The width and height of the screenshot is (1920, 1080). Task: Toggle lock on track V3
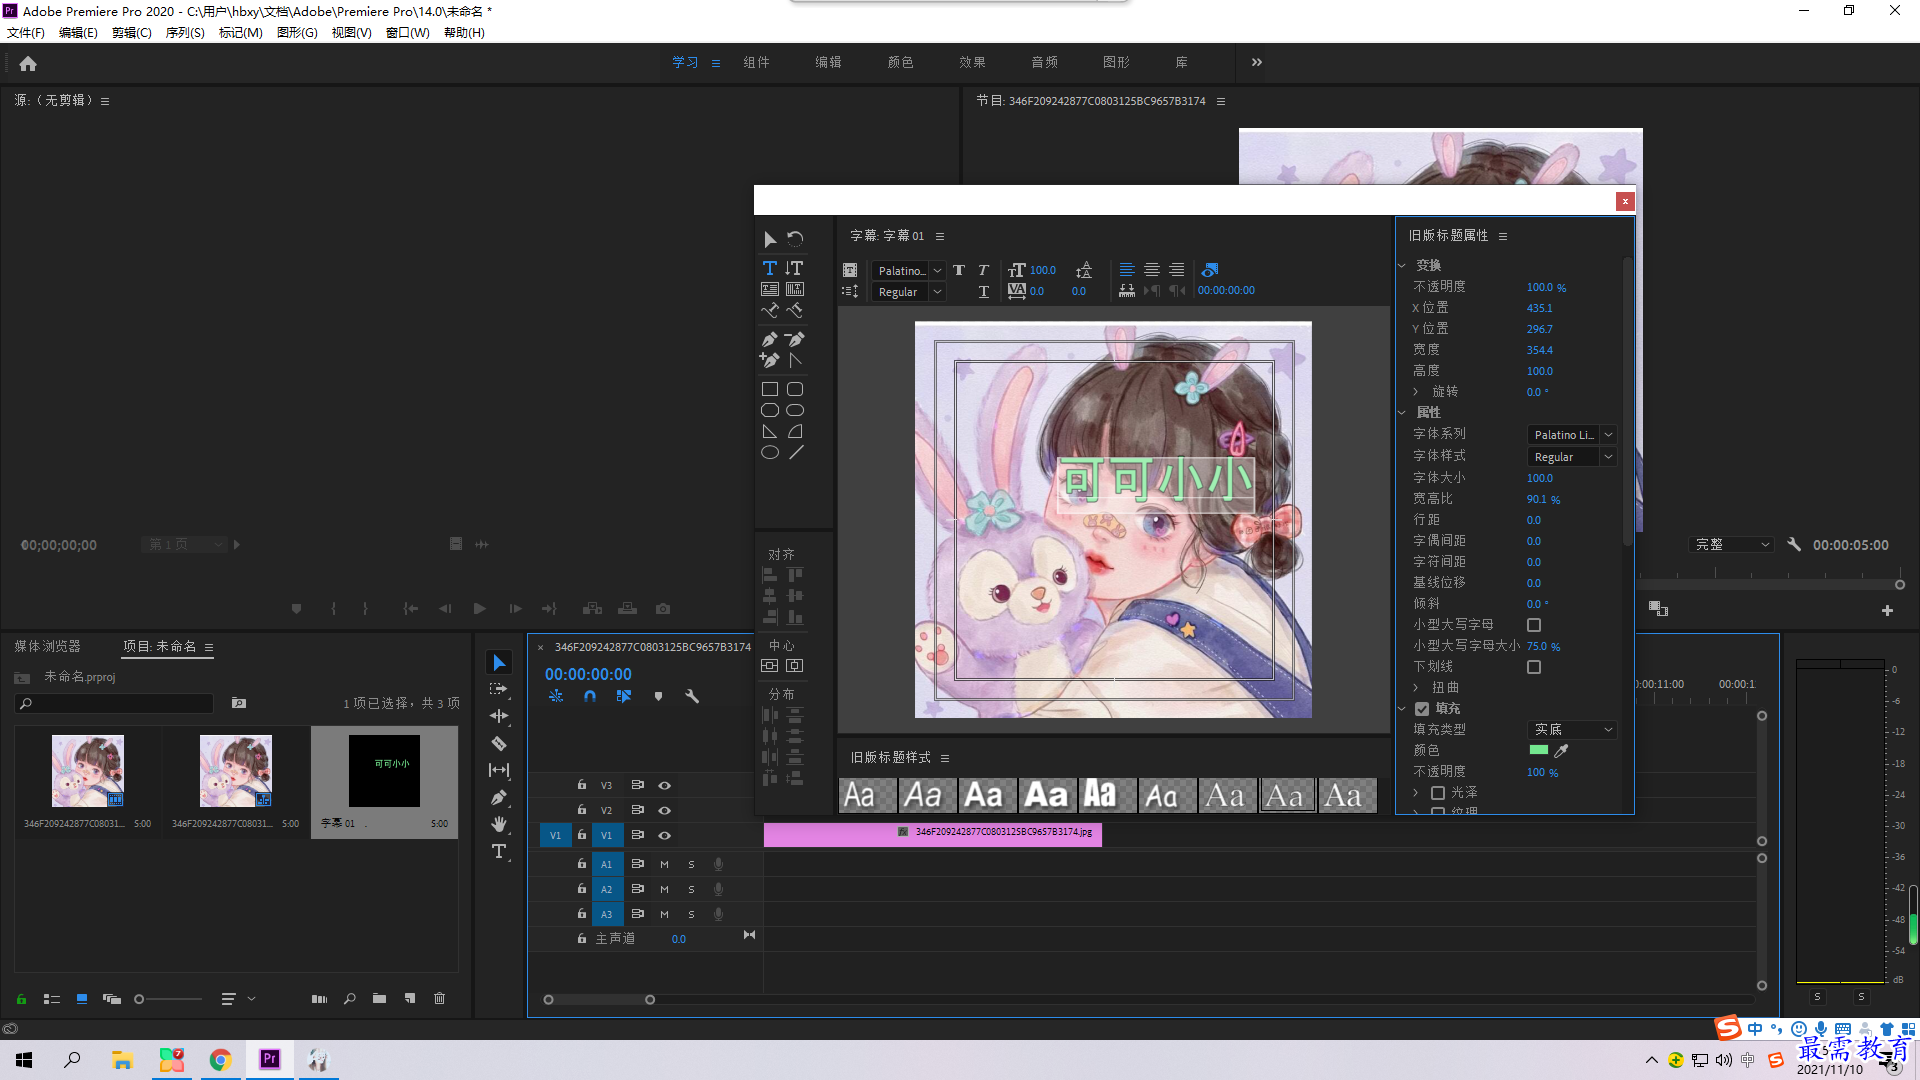pos(581,785)
